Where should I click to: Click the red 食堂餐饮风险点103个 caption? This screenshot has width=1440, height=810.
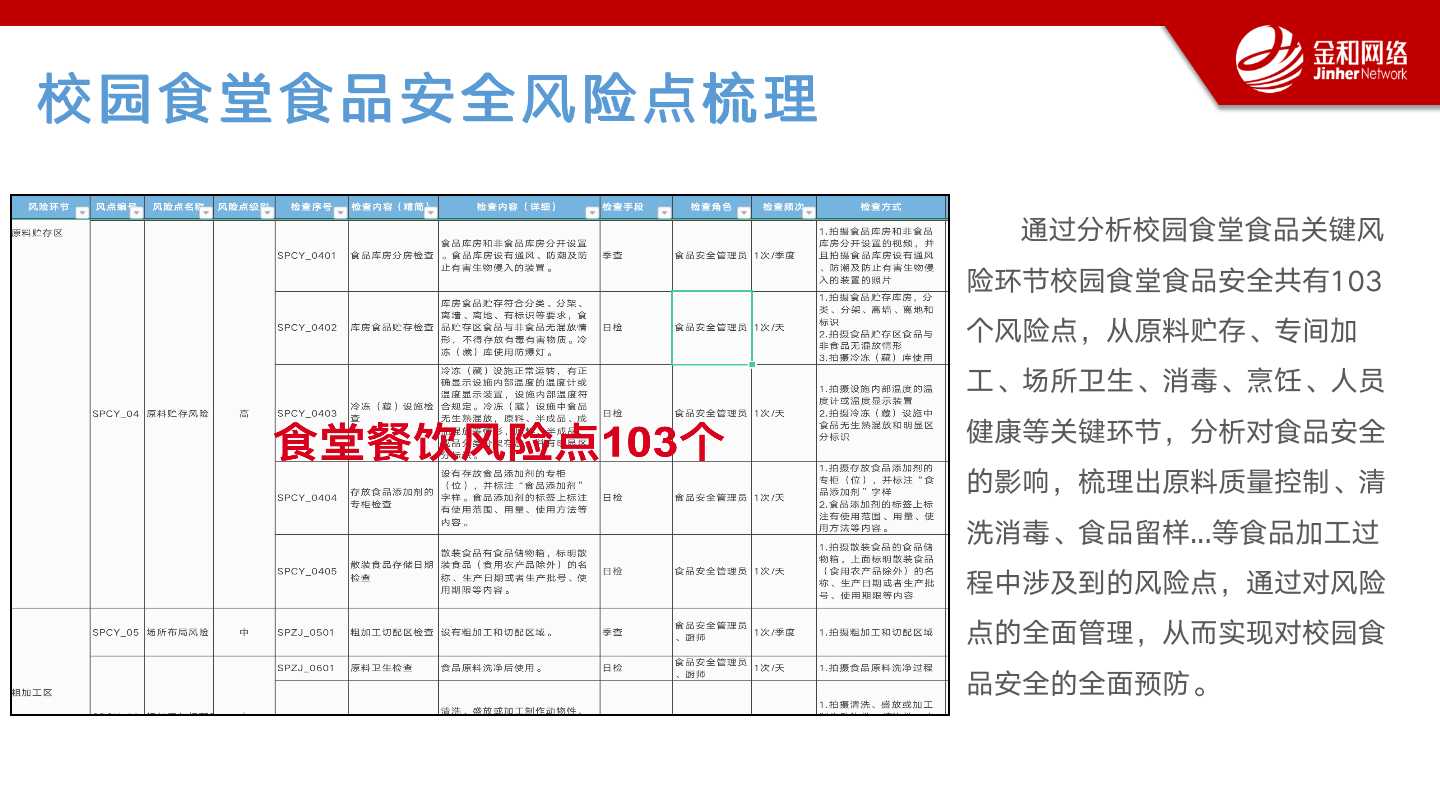499,442
